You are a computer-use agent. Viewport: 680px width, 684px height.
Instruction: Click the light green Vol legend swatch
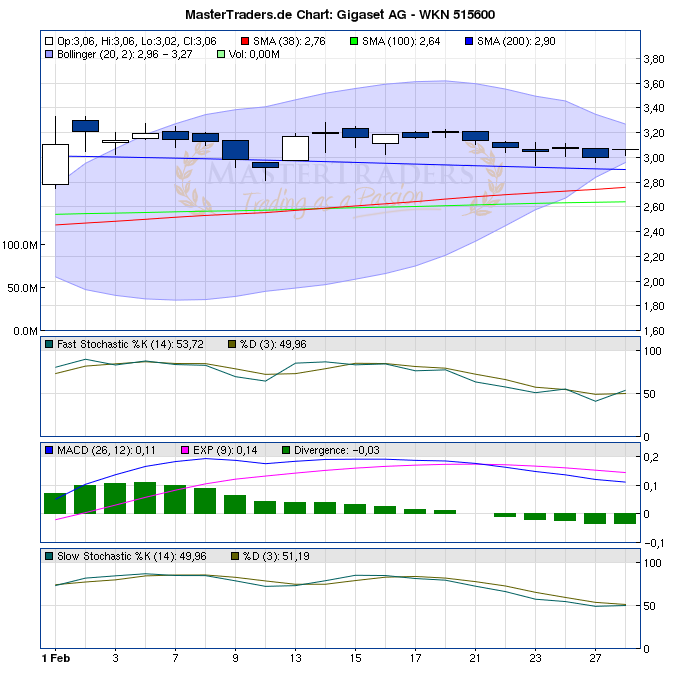[221, 54]
